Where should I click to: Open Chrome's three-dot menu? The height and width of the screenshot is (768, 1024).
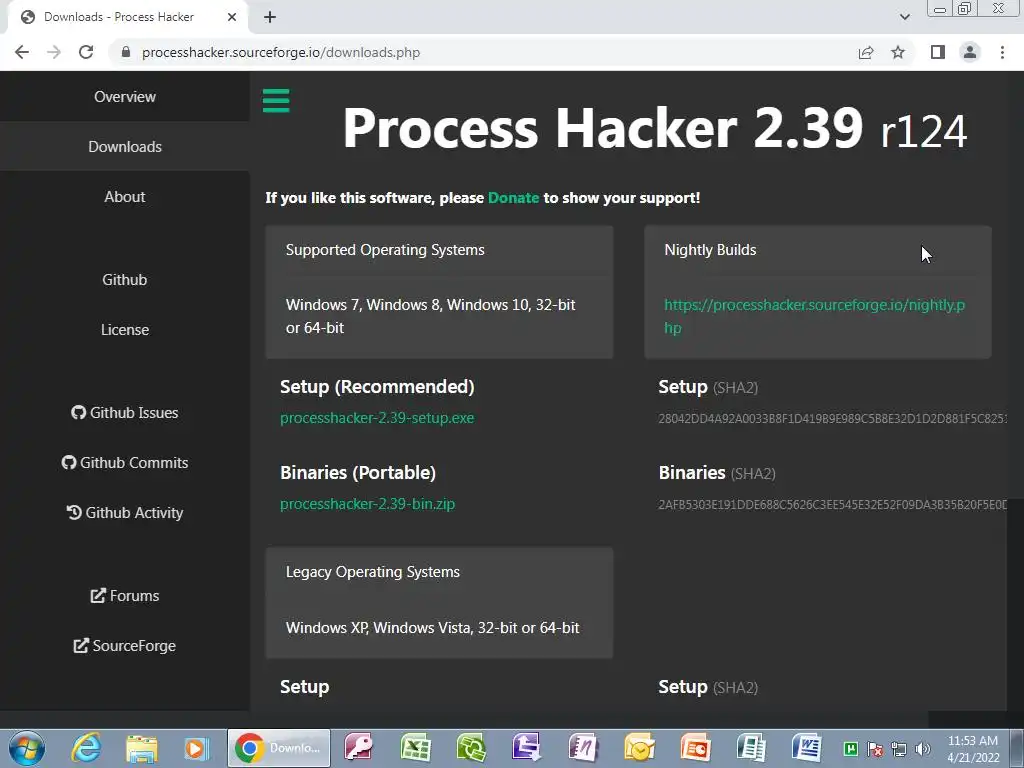[x=1002, y=52]
